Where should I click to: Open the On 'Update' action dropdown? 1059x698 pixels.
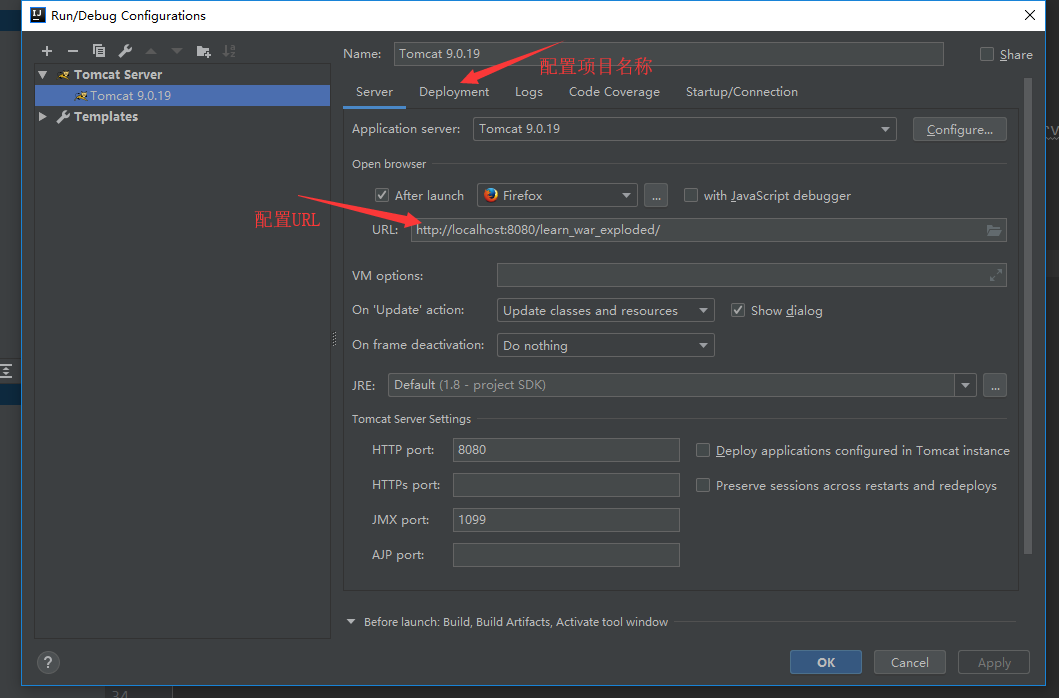click(x=605, y=311)
